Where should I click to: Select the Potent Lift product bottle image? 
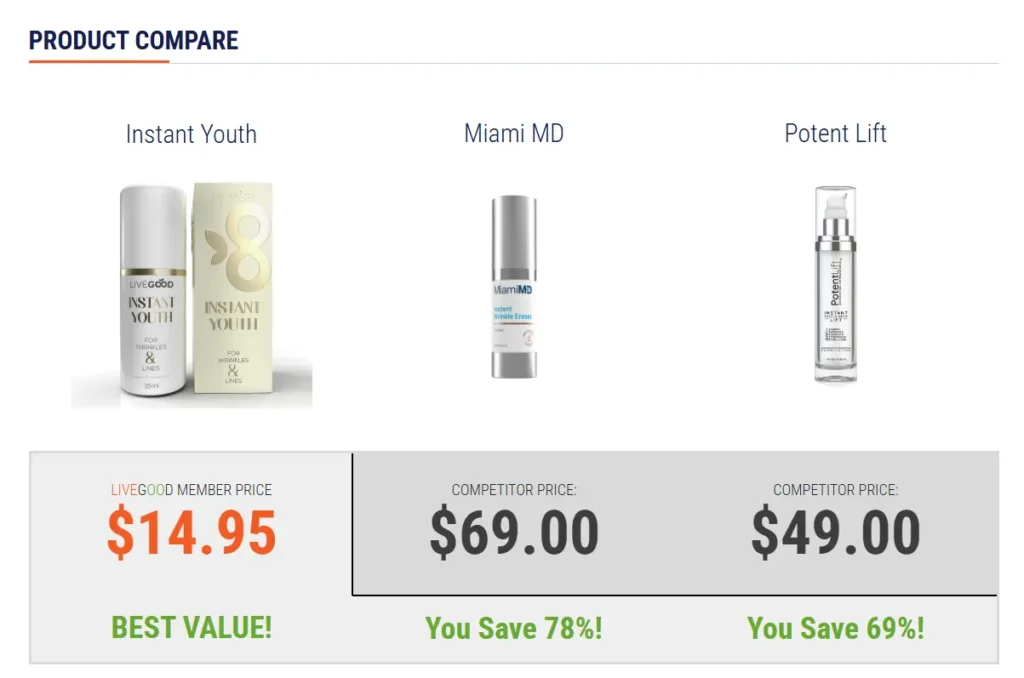pos(835,284)
